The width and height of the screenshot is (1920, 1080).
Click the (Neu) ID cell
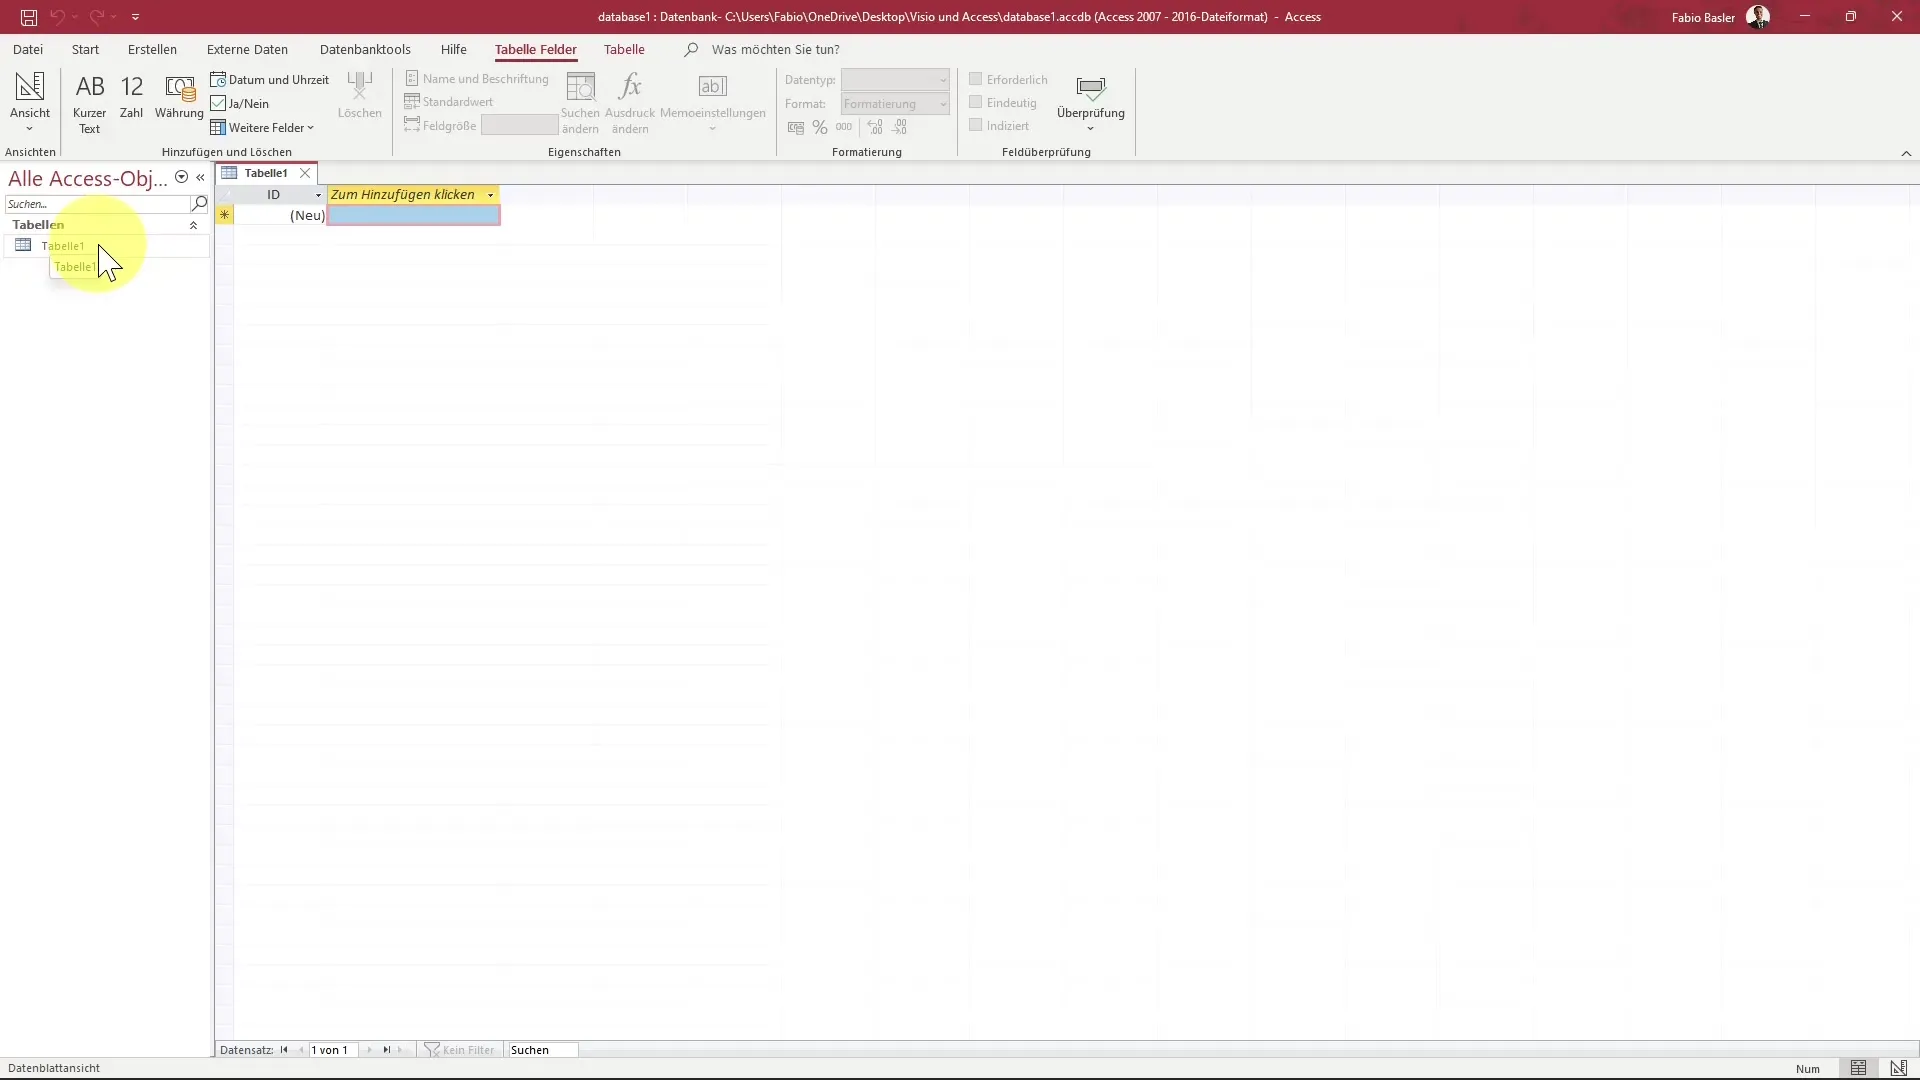coord(281,215)
